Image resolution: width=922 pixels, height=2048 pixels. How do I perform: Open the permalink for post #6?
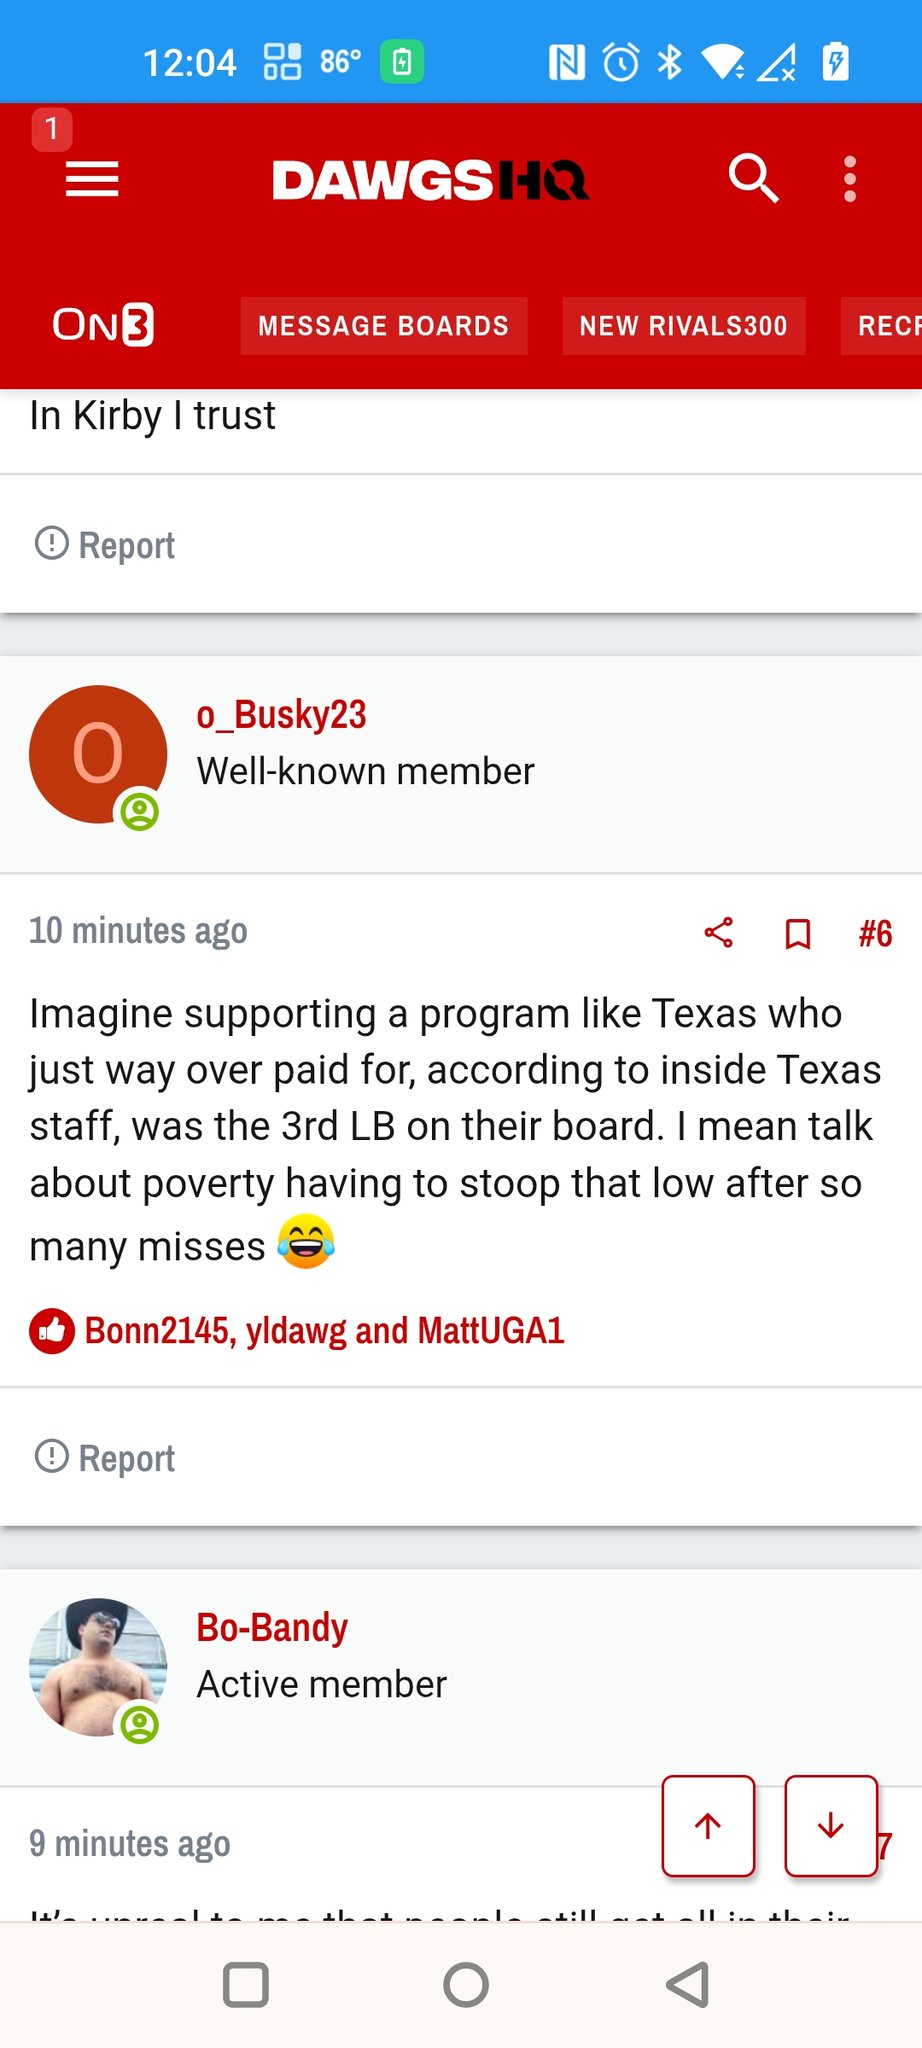point(875,933)
